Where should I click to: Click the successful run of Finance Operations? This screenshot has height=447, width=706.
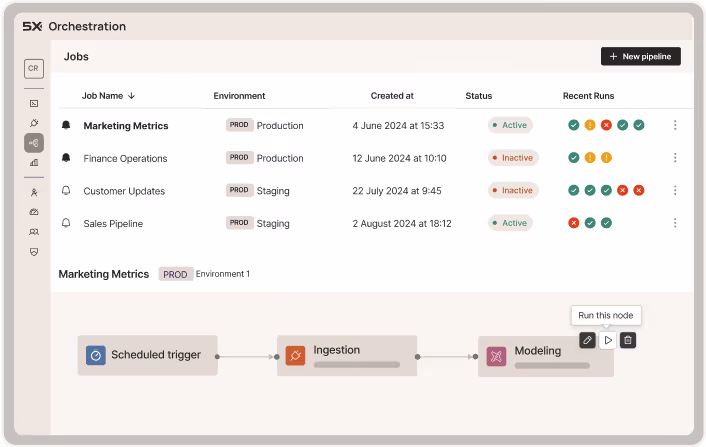pyautogui.click(x=573, y=158)
